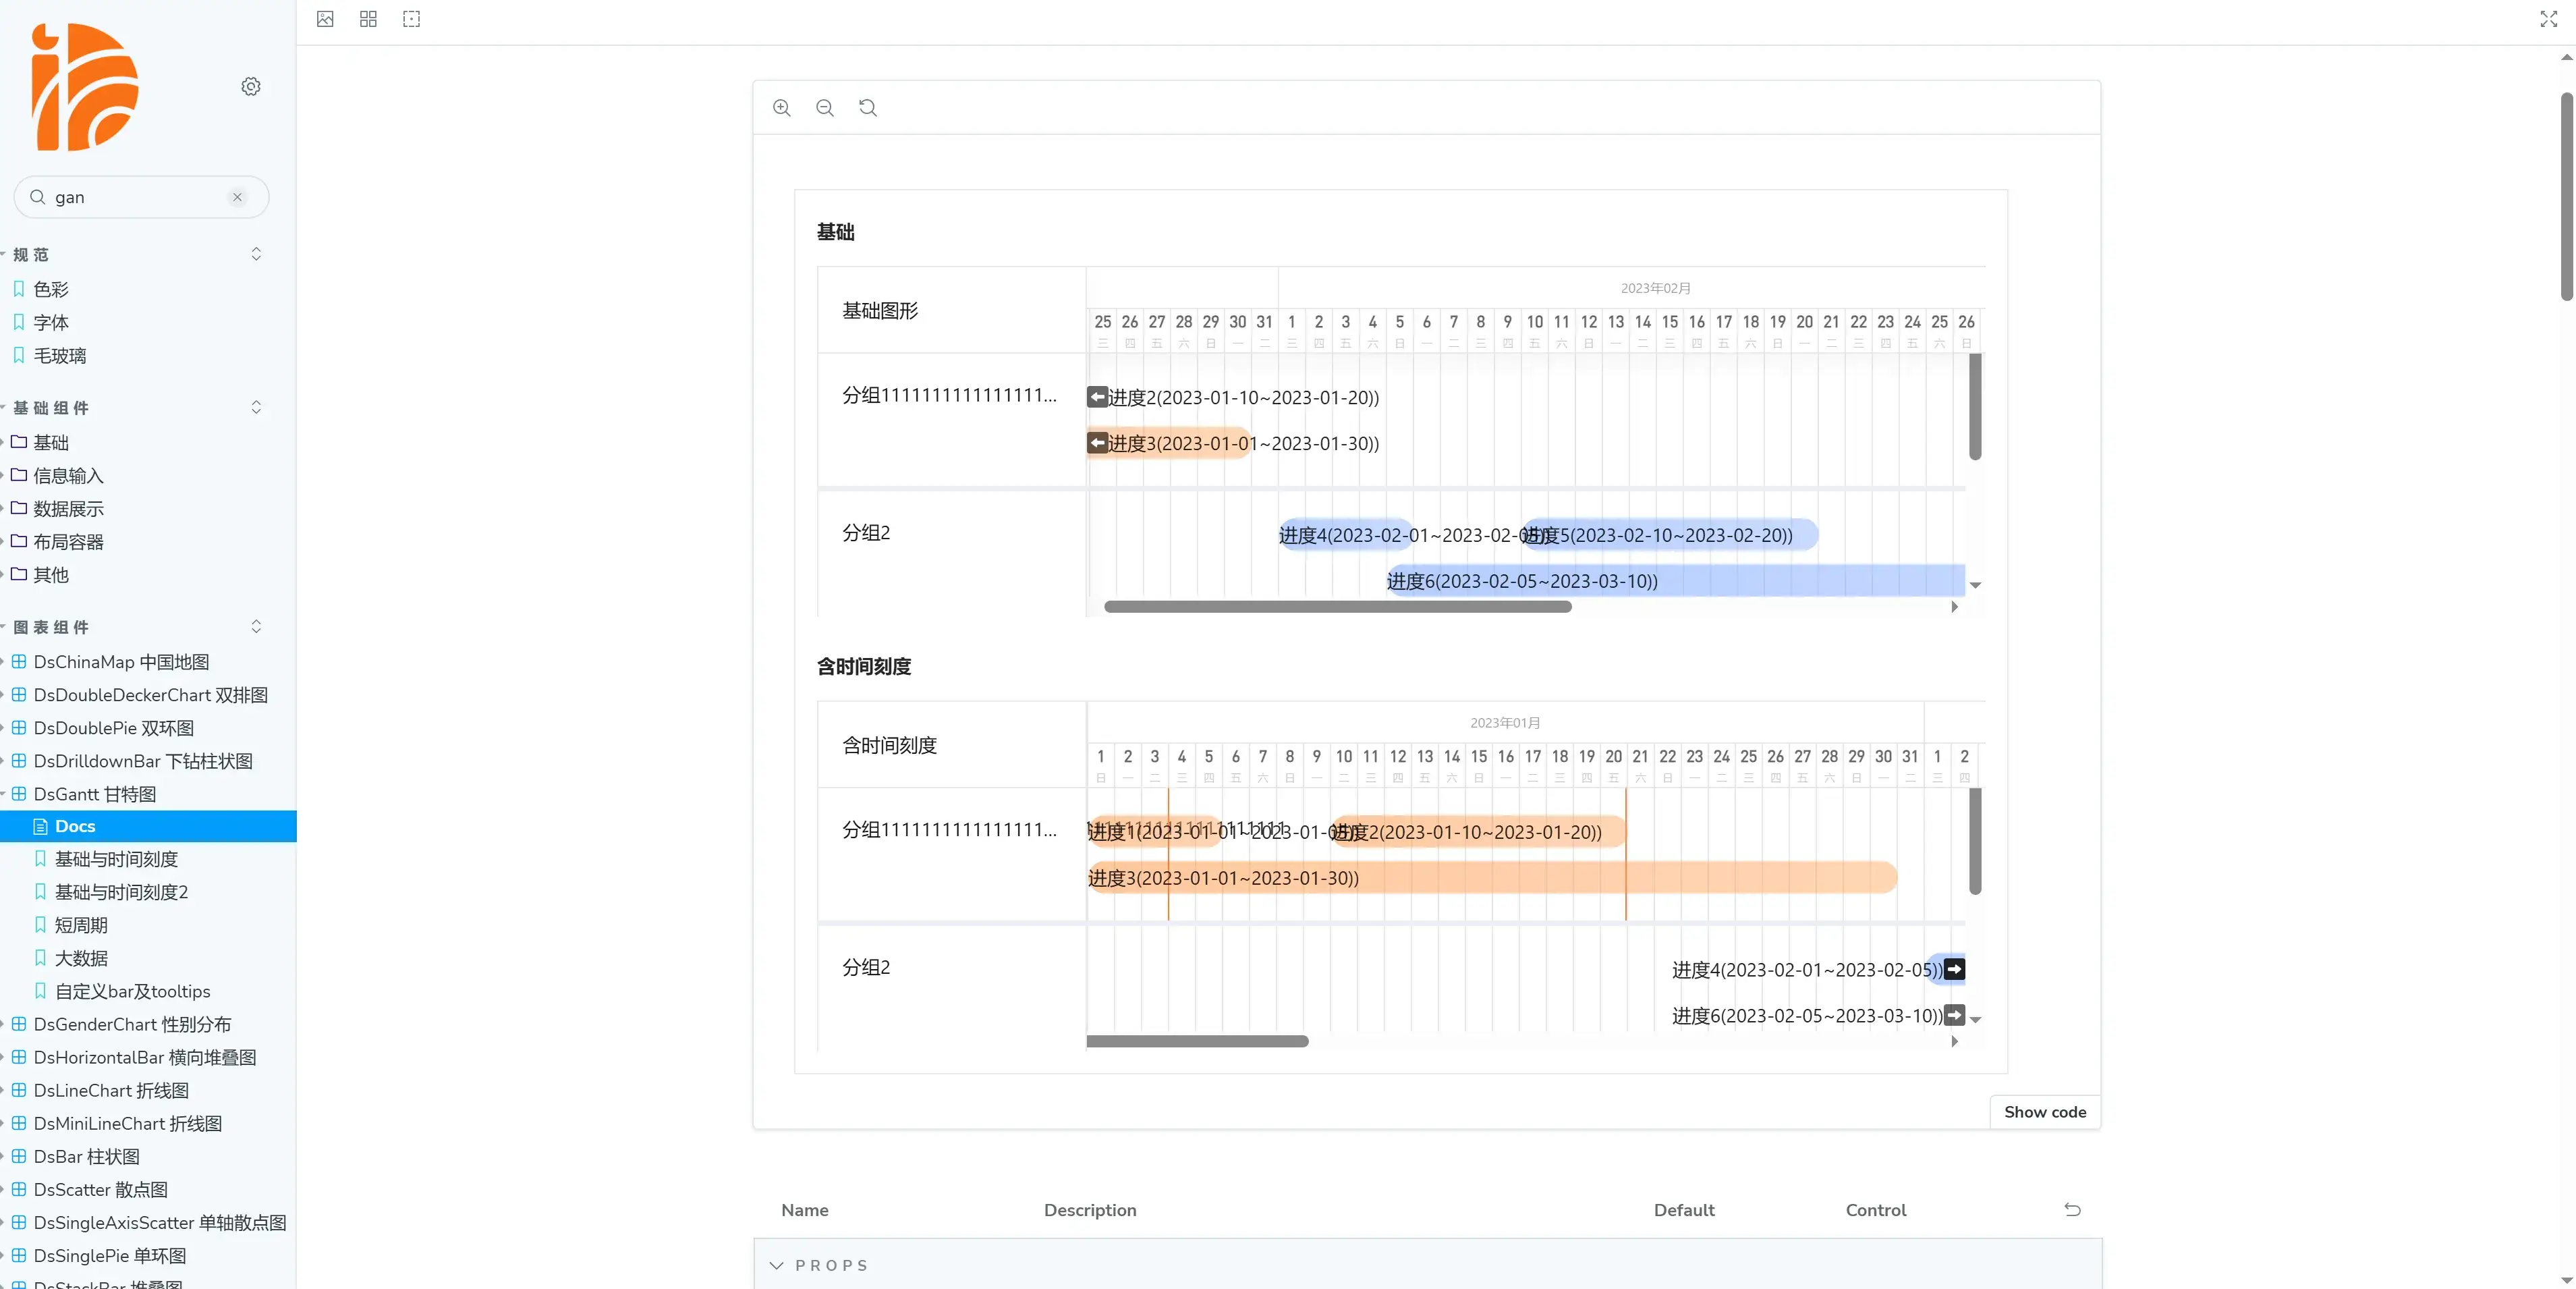This screenshot has width=2576, height=1289.
Task: Open sidebar settings gear icon
Action: 251,87
